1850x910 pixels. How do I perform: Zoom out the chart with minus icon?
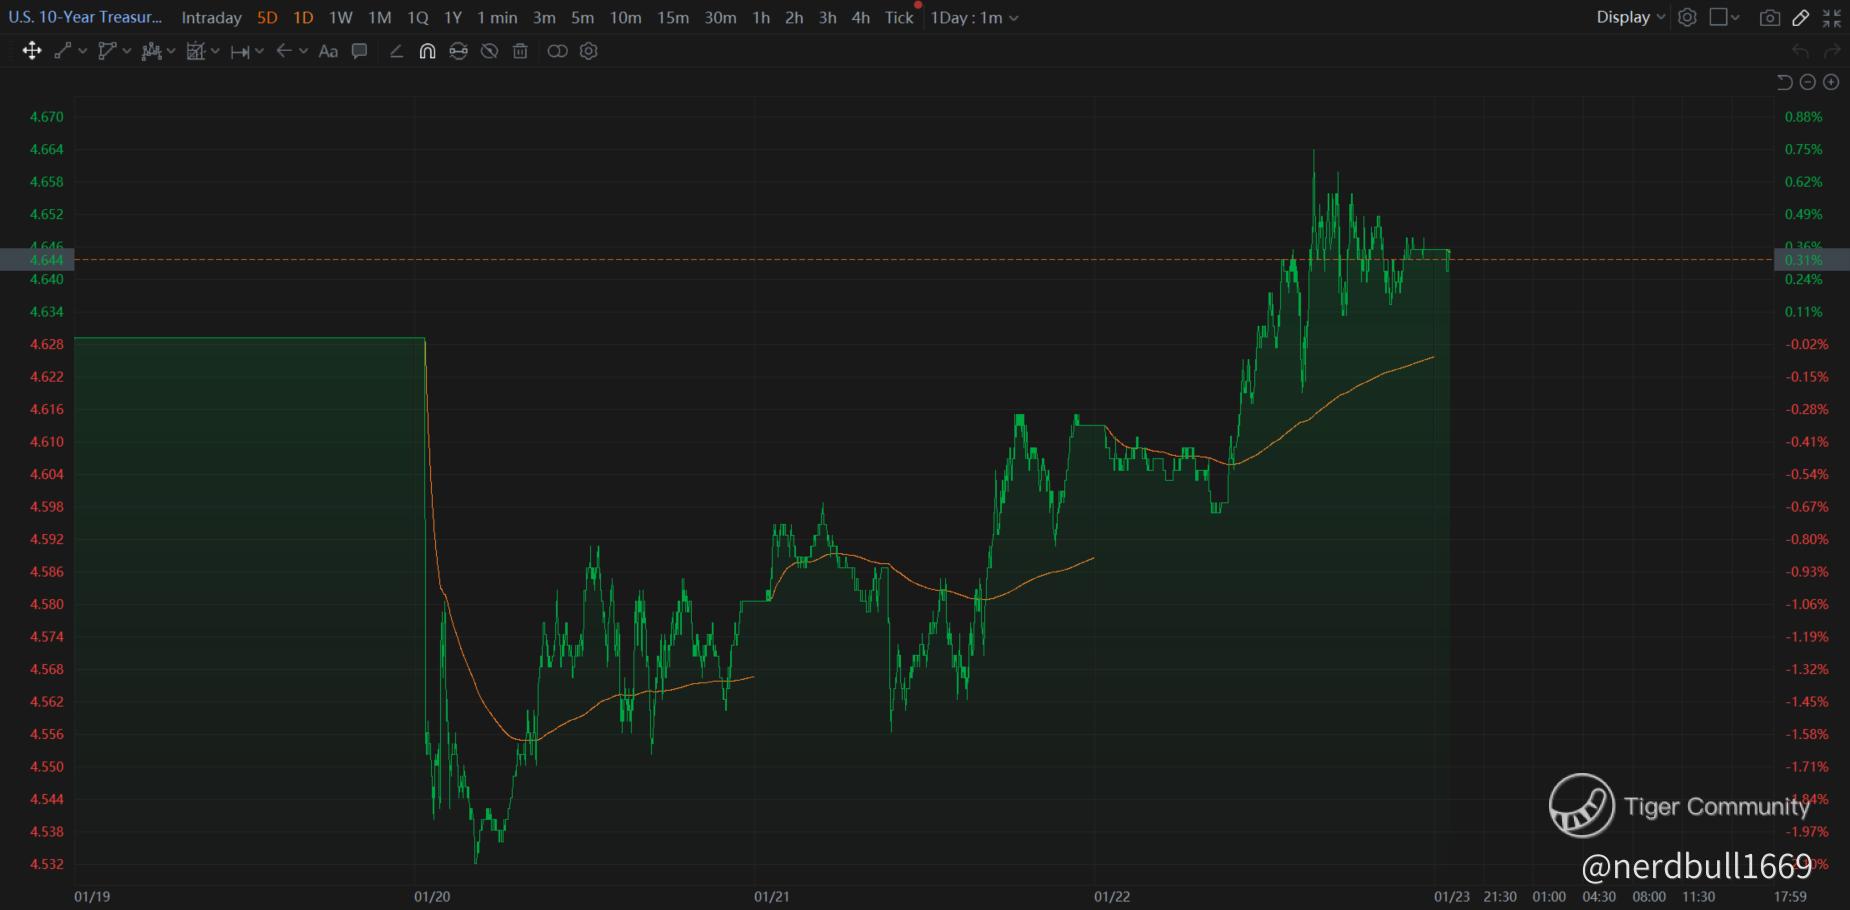coord(1808,82)
